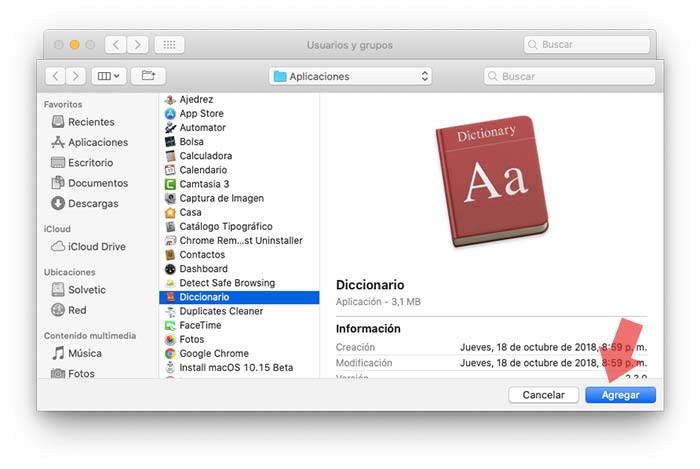Image resolution: width=700 pixels, height=469 pixels.
Task: Open the Aplicaciones folder dropdown
Action: [350, 76]
